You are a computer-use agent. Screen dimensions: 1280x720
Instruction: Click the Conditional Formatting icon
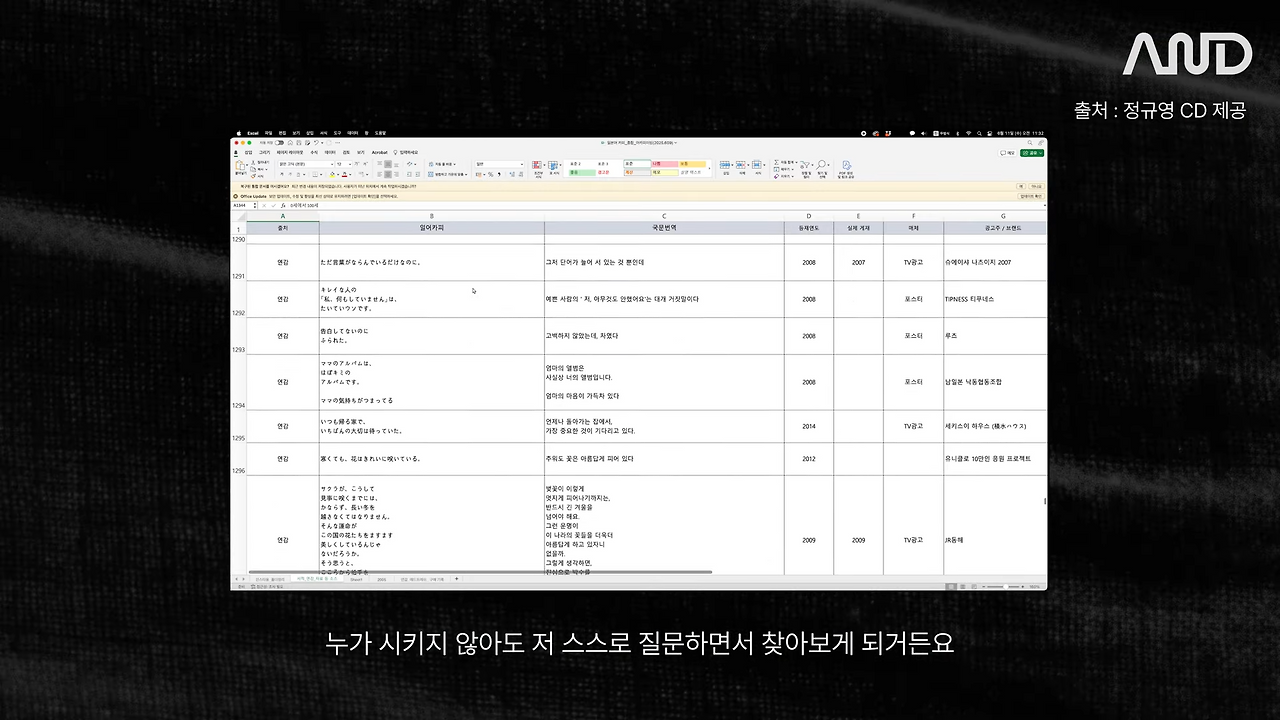[x=537, y=166]
